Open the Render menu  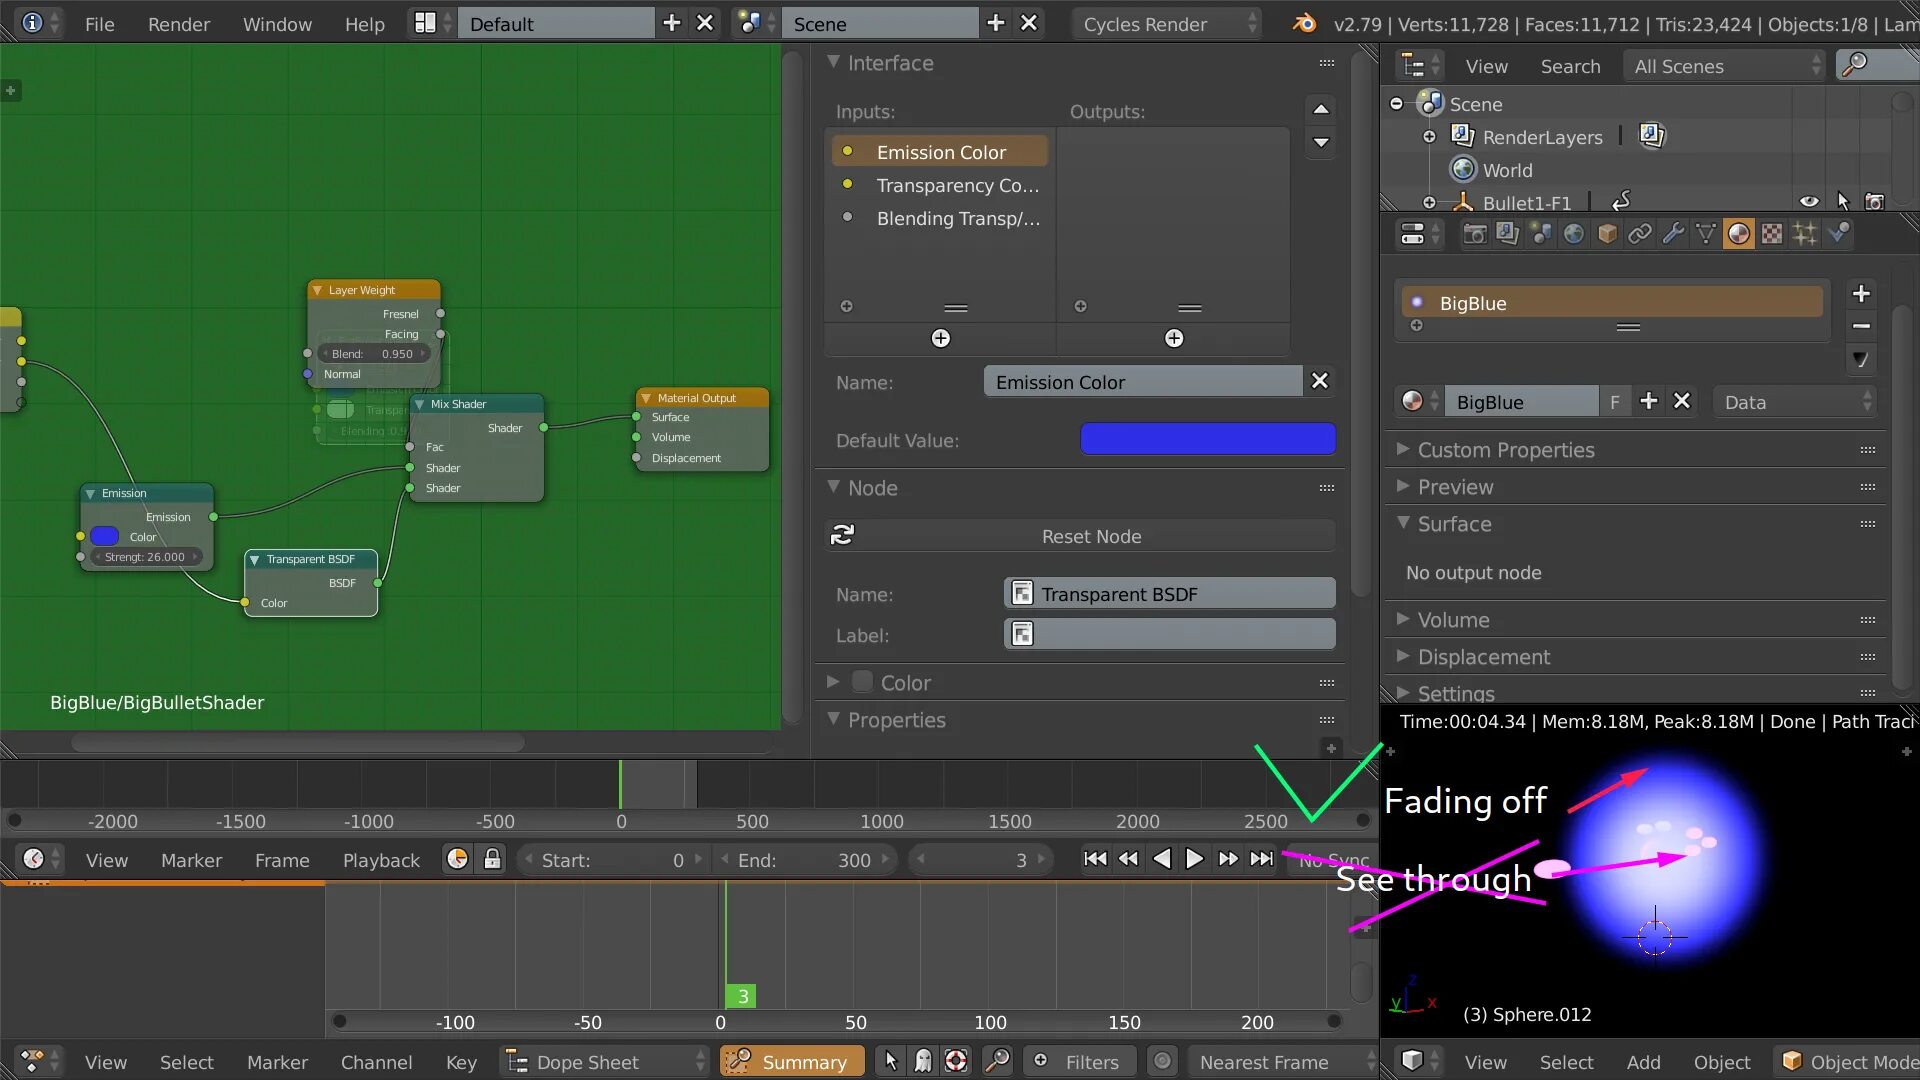(x=178, y=24)
